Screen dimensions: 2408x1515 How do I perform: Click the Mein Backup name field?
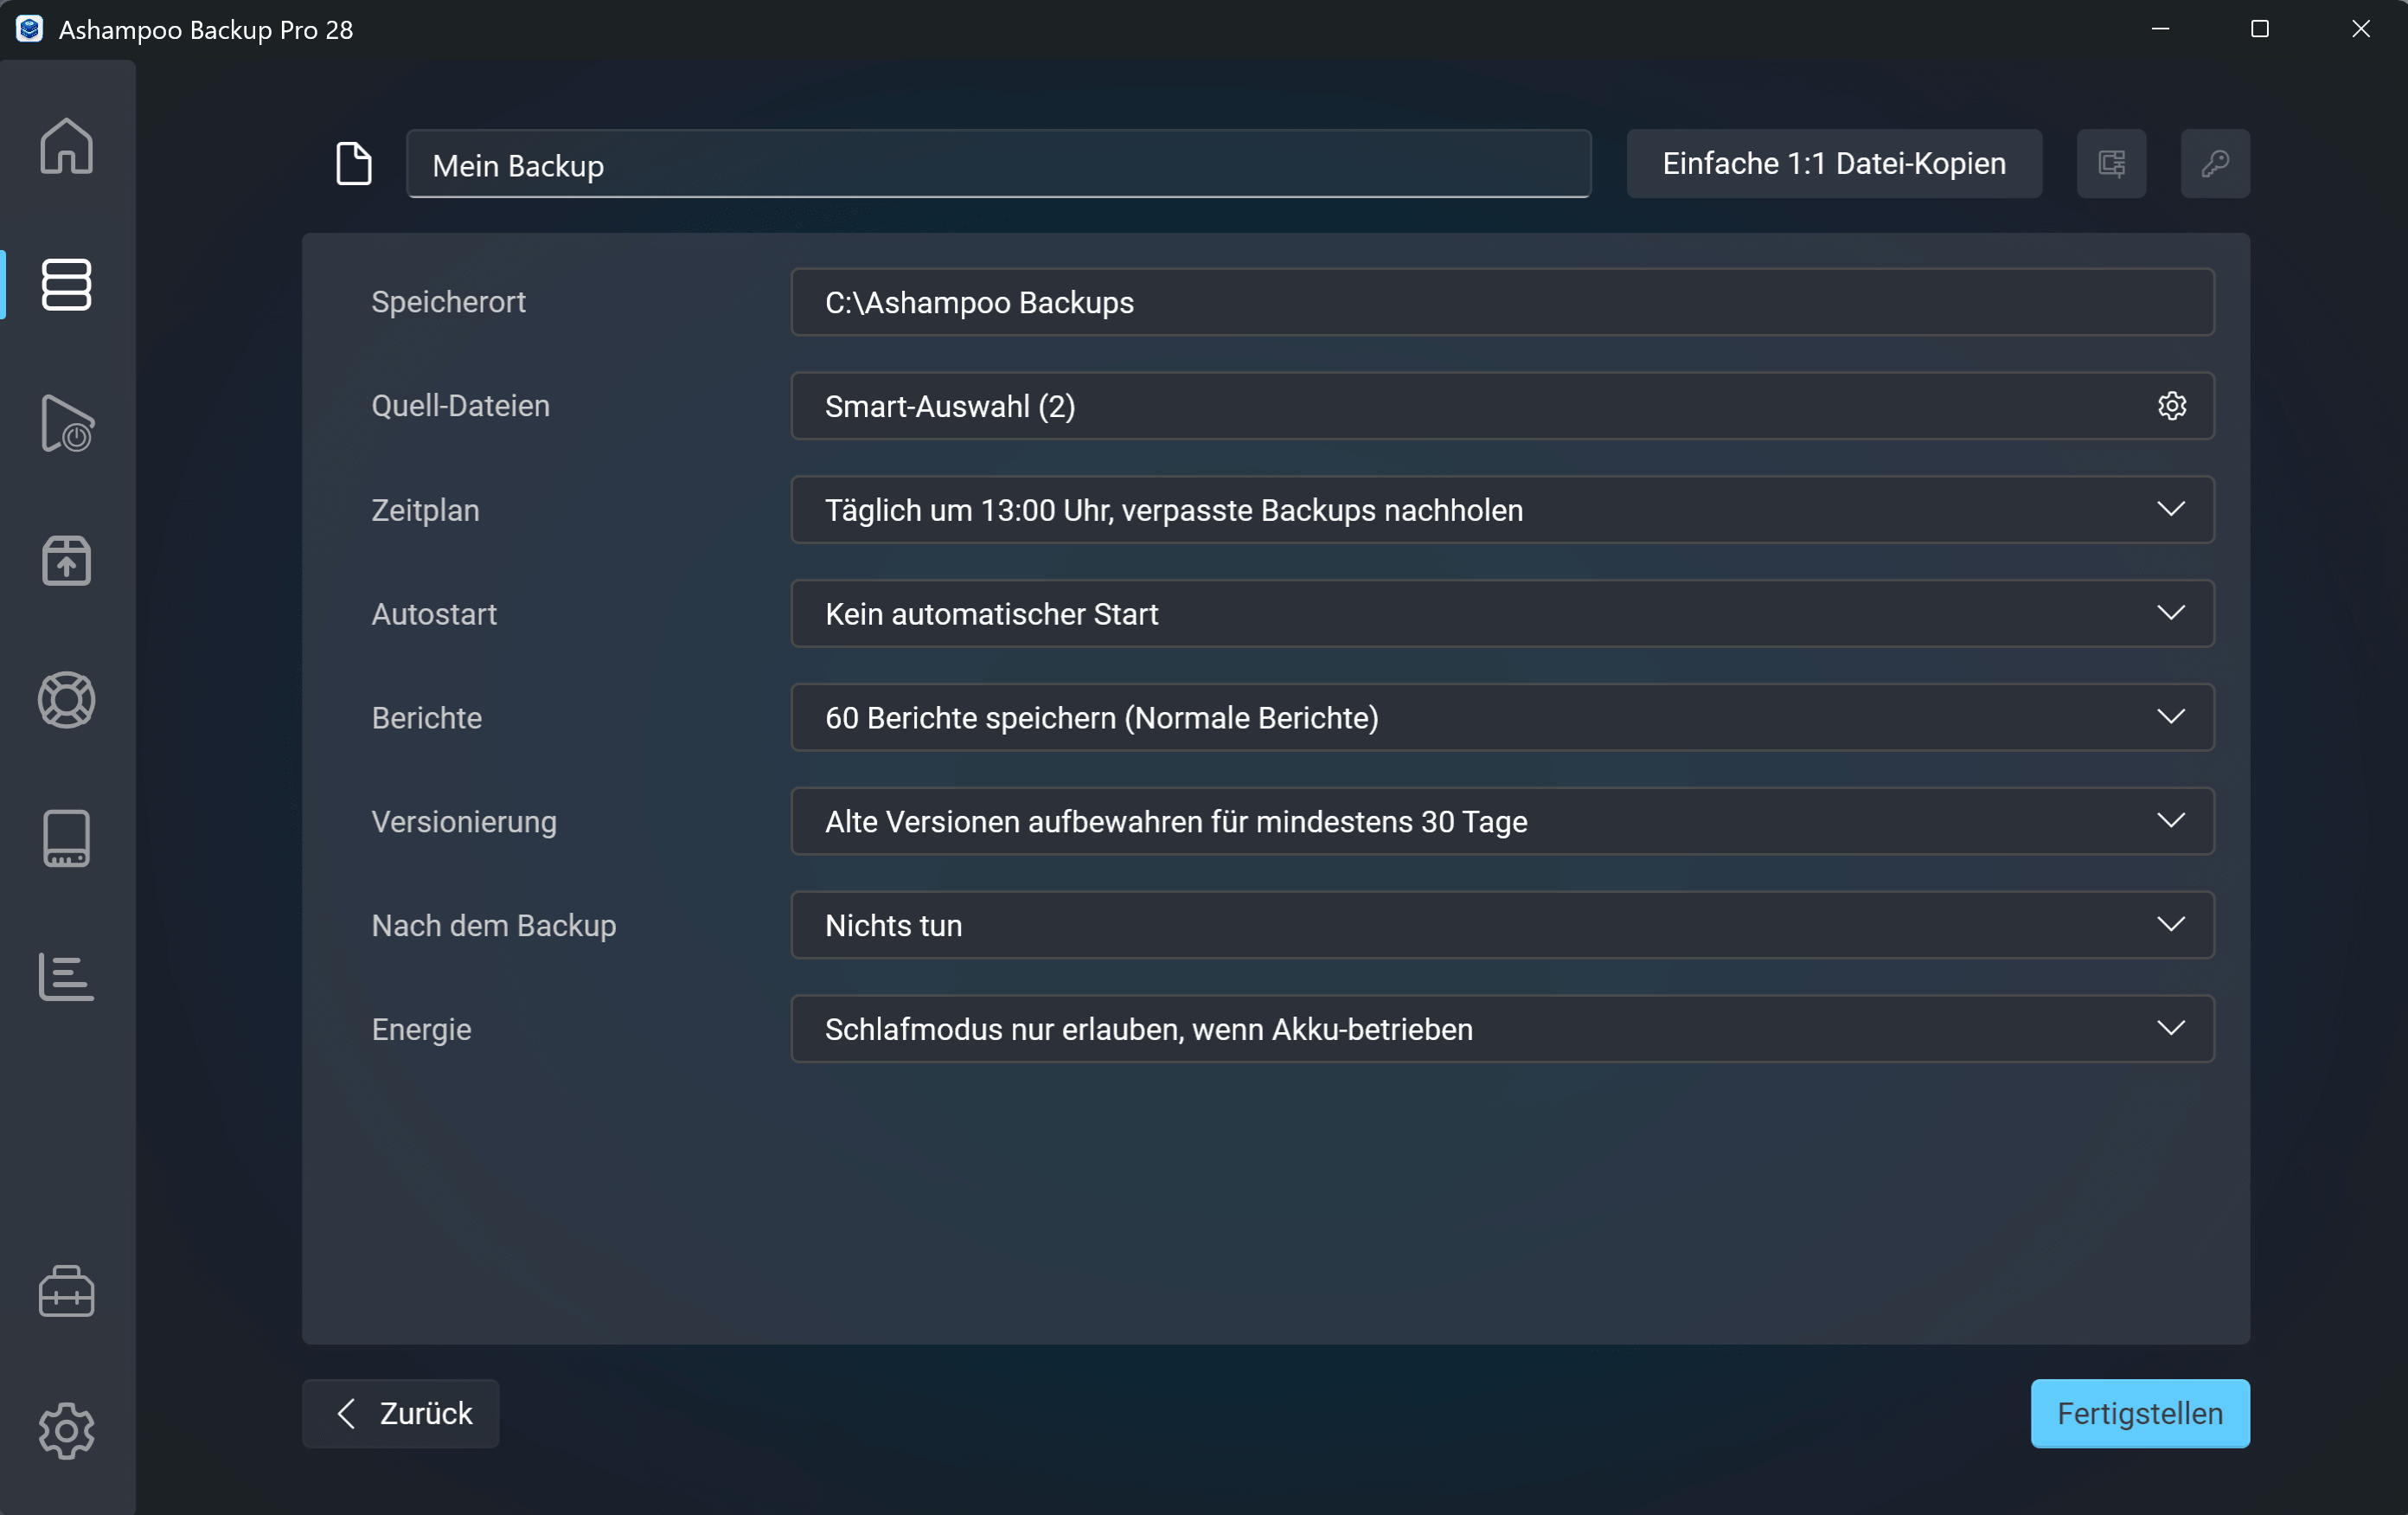coord(998,164)
